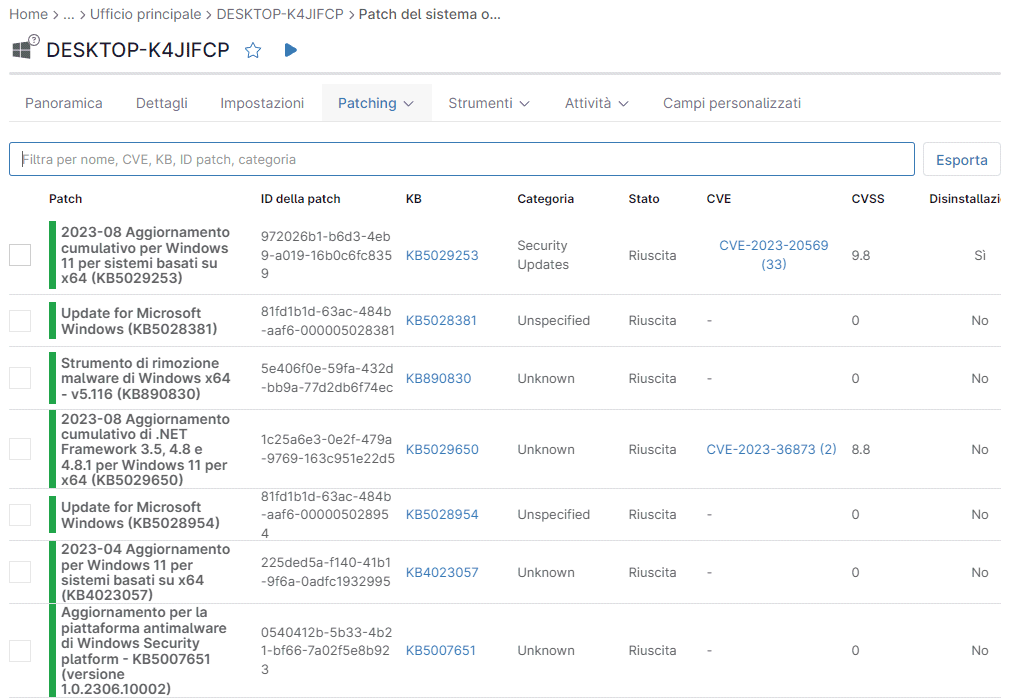The height and width of the screenshot is (700, 1012).
Task: Click the 2023-08 cumulative Windows 11 patch name
Action: [145, 255]
